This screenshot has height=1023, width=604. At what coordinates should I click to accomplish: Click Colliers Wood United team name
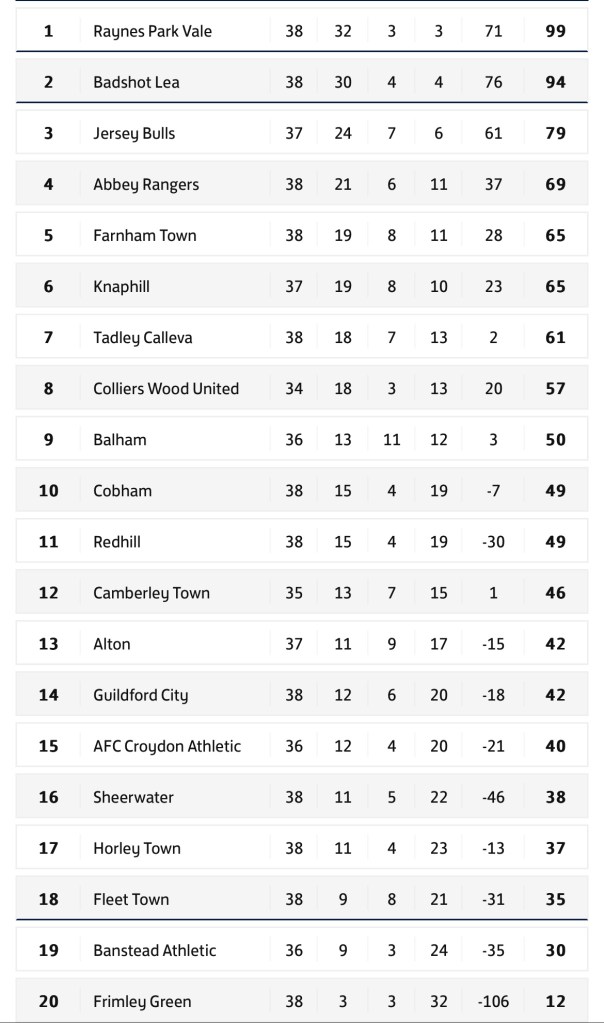tap(166, 388)
